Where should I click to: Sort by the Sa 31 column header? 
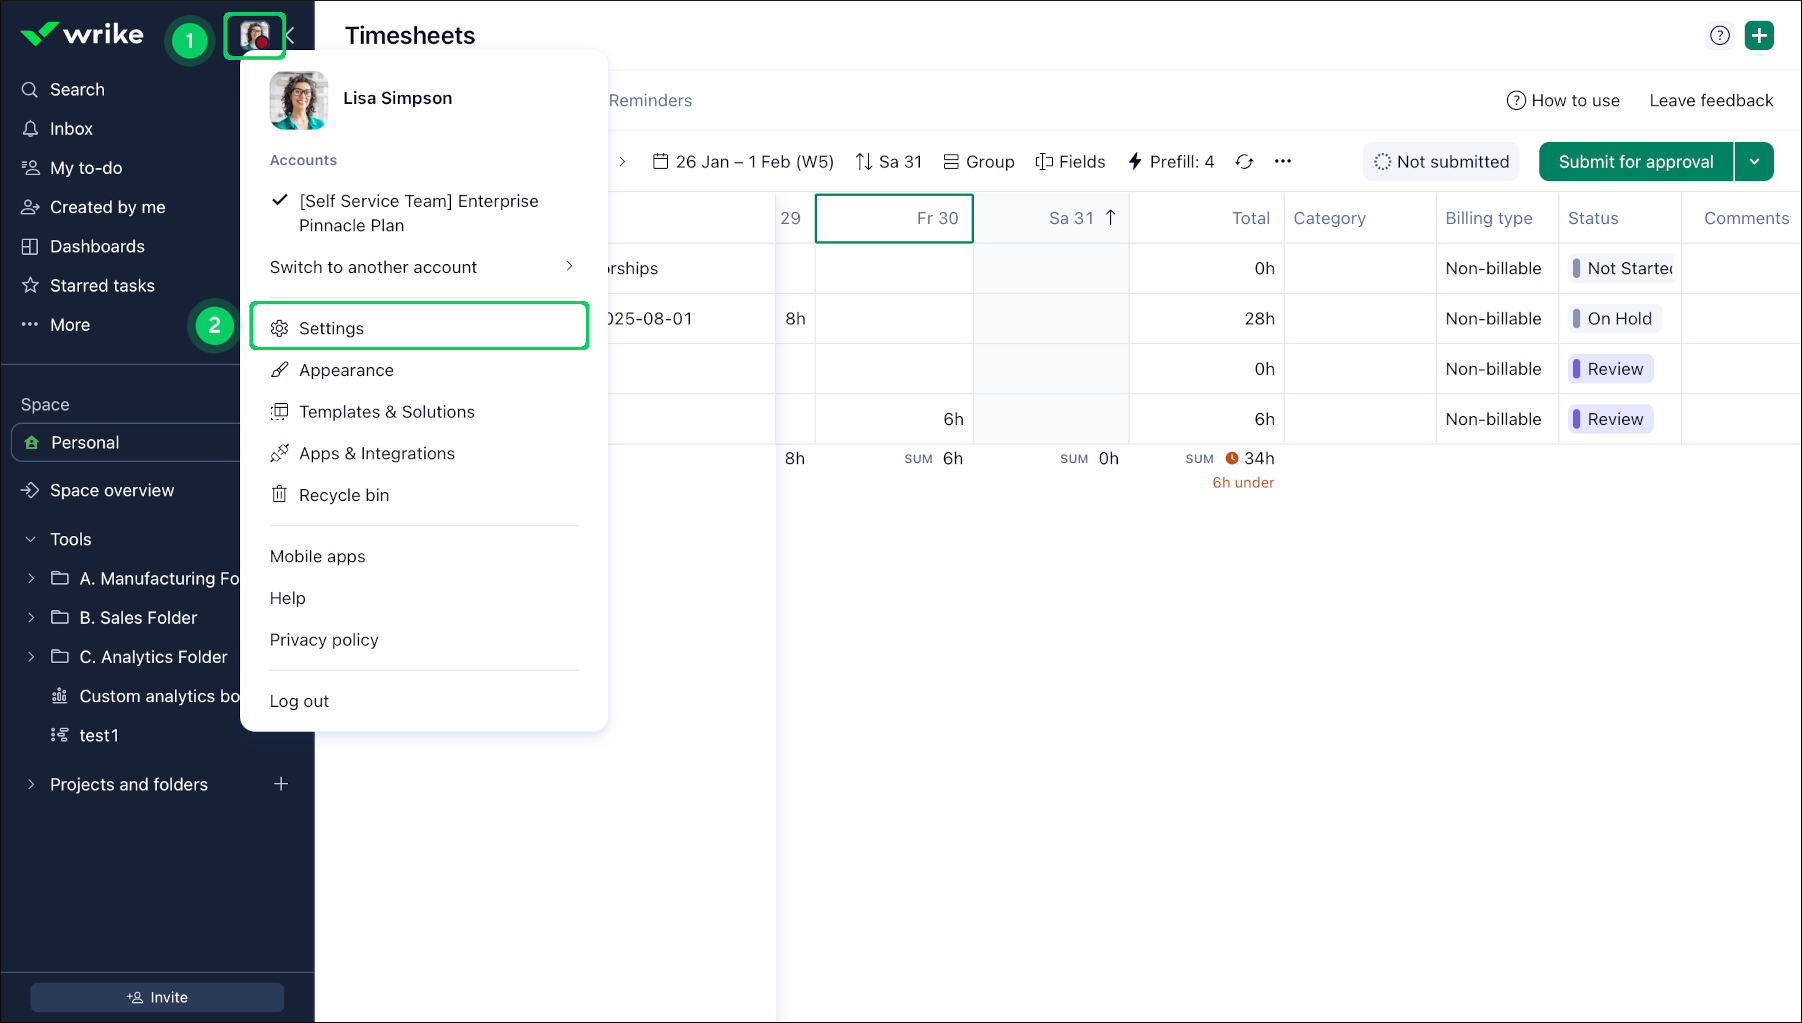(1051, 218)
